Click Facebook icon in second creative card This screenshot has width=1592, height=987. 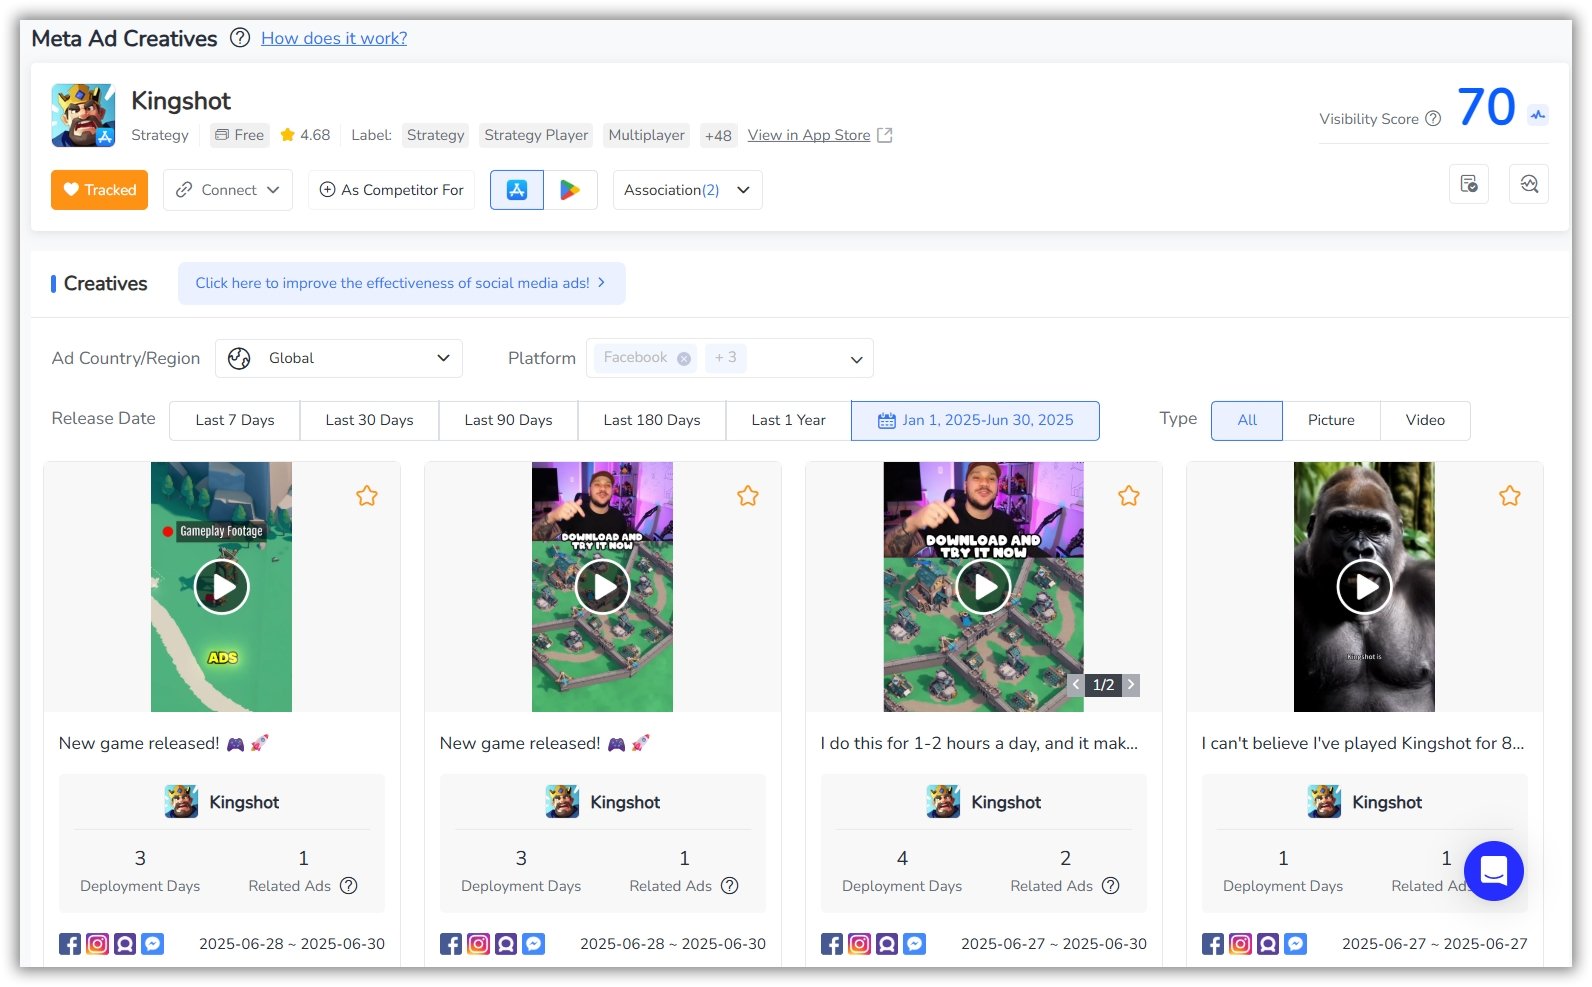(x=451, y=944)
